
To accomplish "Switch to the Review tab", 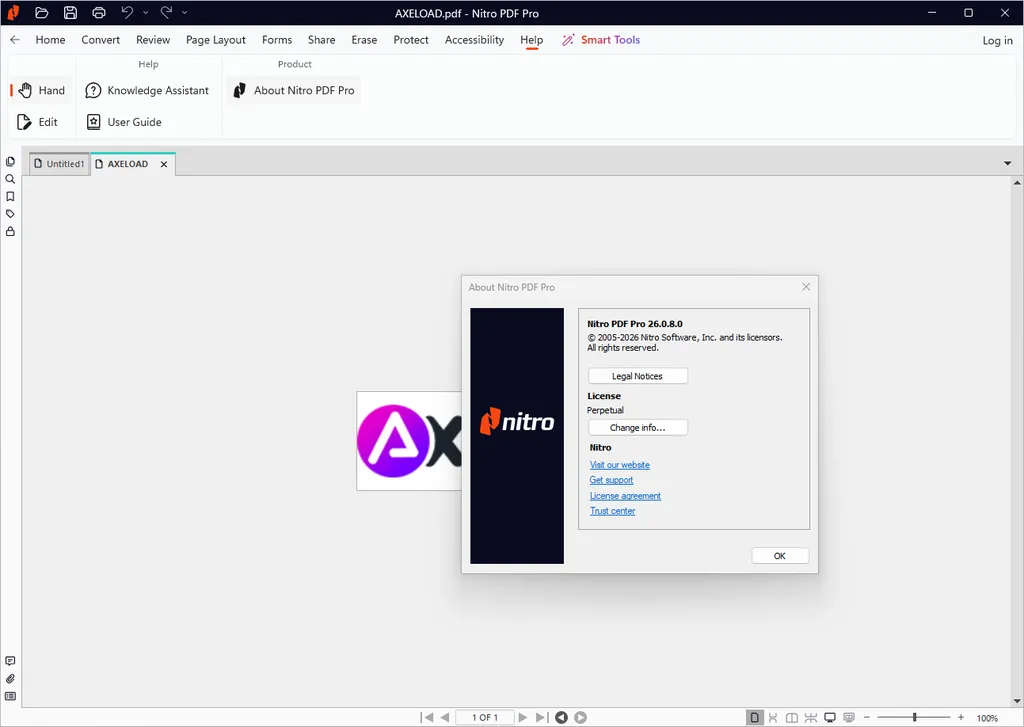I will tap(153, 40).
